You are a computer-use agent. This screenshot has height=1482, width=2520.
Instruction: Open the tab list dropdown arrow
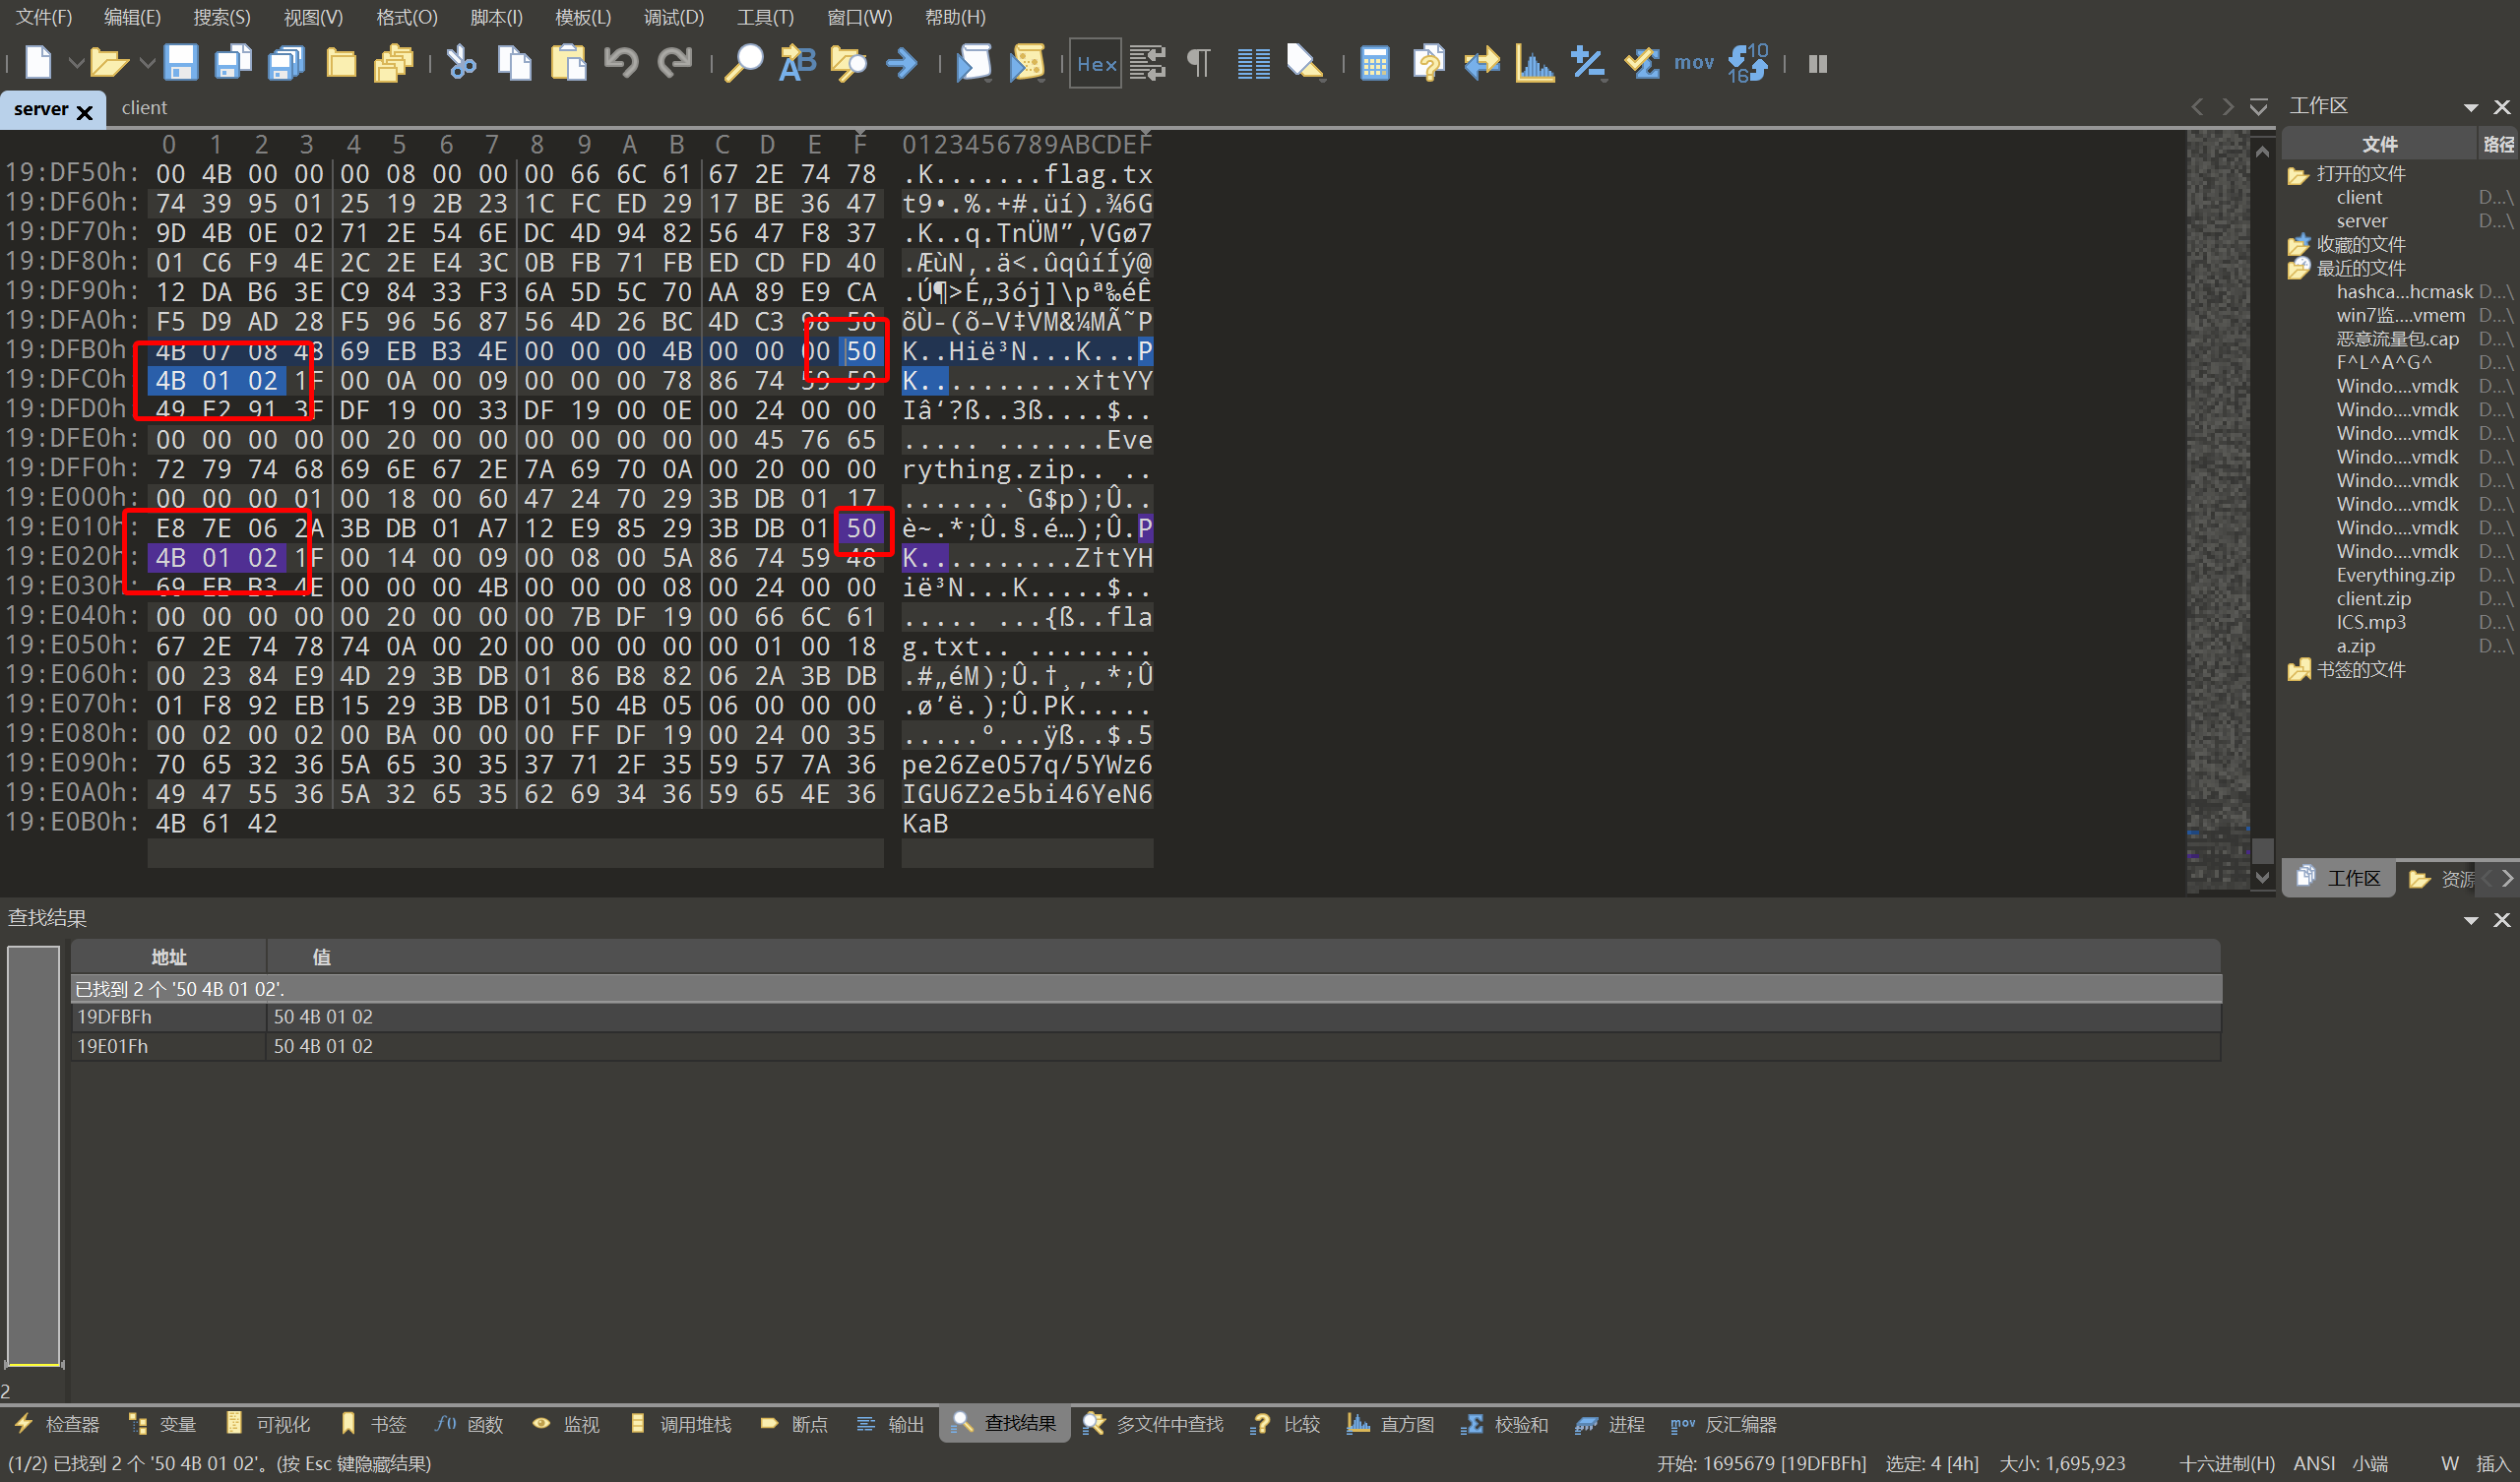[x=2258, y=106]
